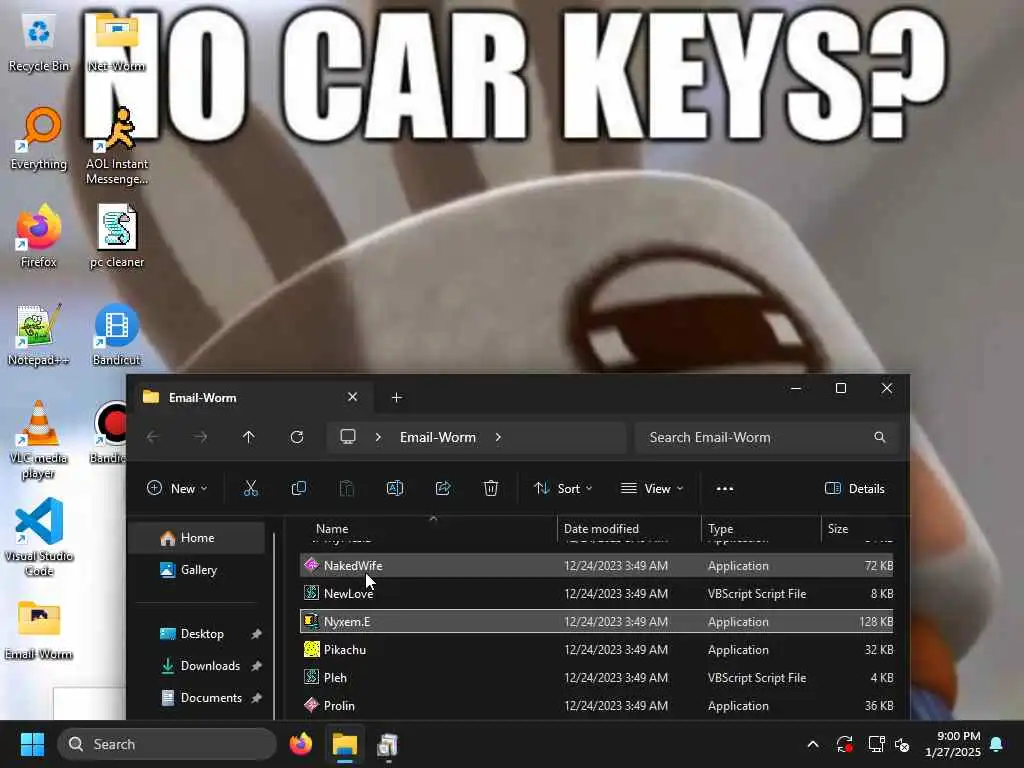Open VLC media player shortcut
1024x768 pixels.
click(39, 440)
